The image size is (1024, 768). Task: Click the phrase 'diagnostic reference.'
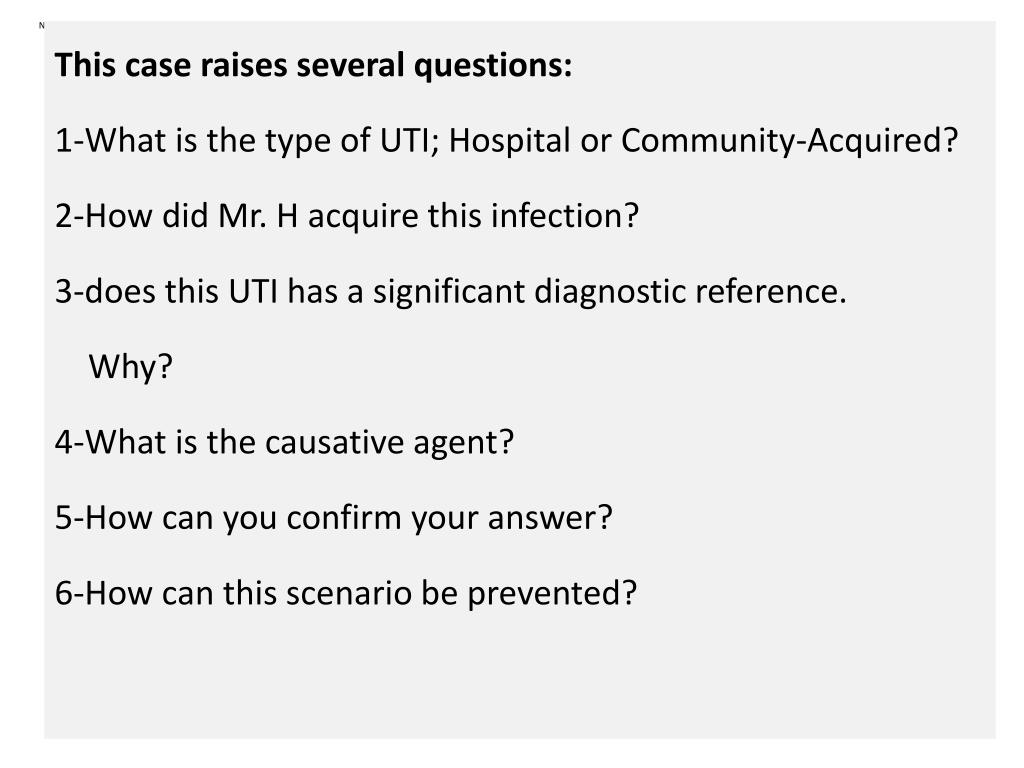click(x=690, y=291)
